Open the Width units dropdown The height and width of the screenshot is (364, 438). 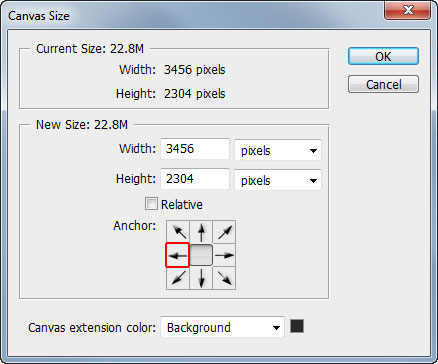[278, 150]
